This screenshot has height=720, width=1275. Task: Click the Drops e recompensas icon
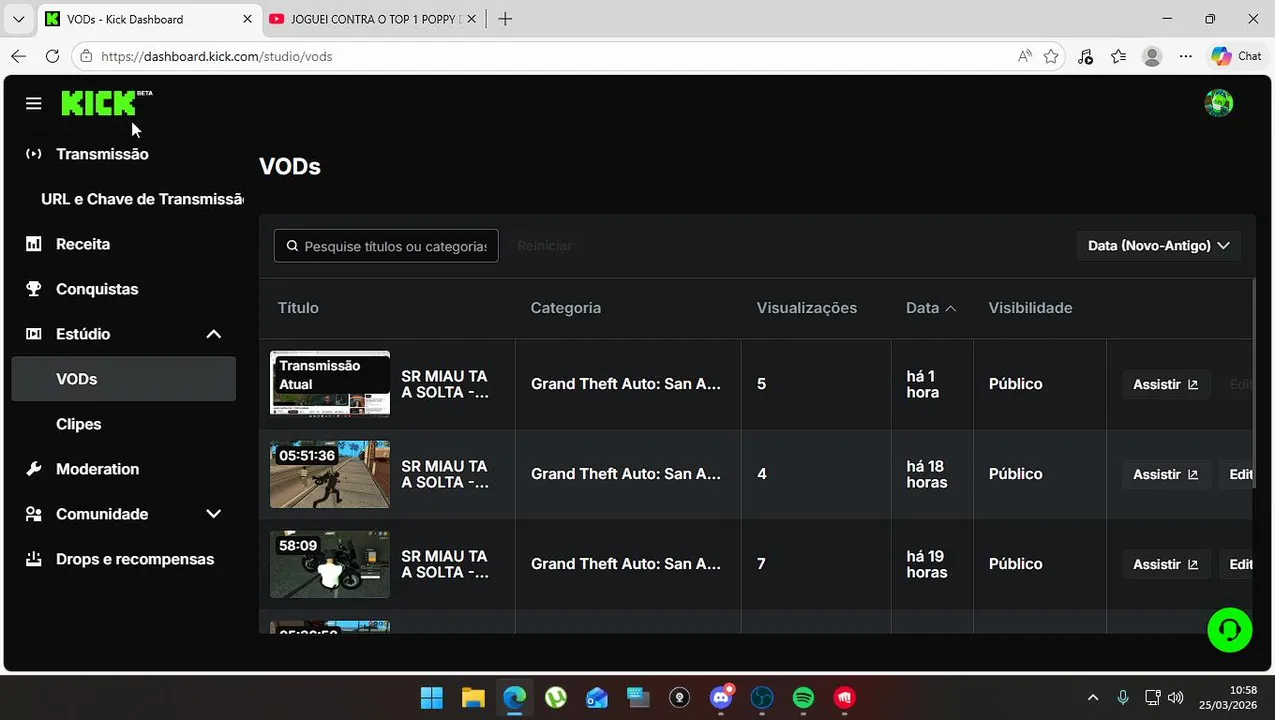34,559
